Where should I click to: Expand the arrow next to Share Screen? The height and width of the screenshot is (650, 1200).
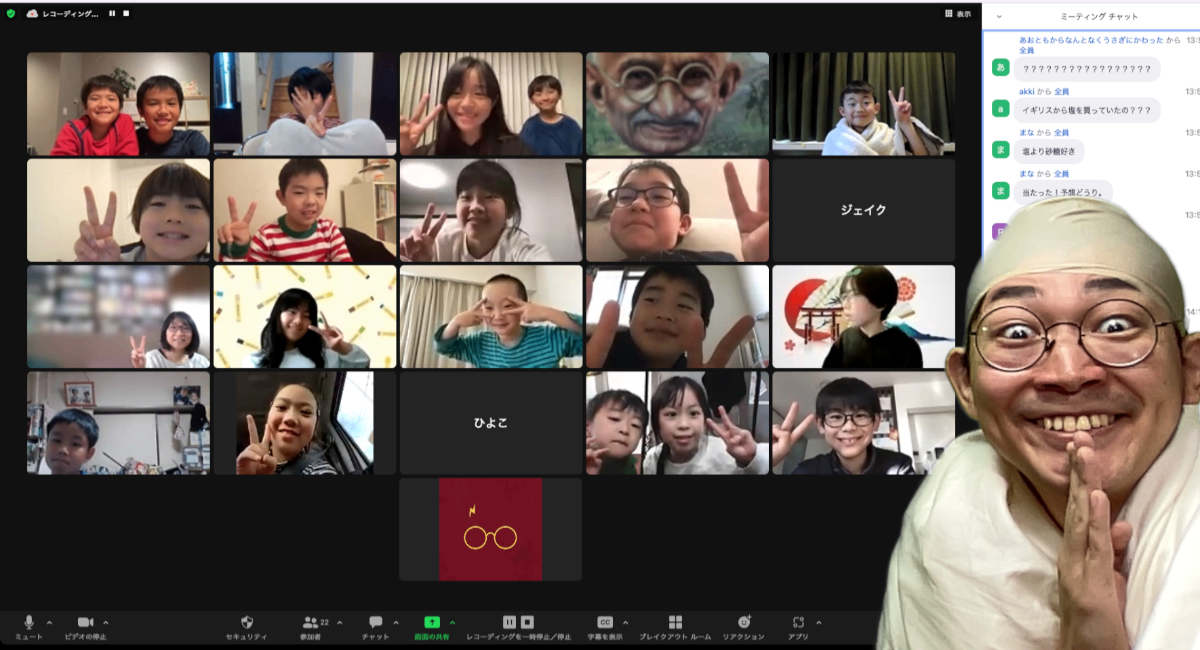coord(452,622)
